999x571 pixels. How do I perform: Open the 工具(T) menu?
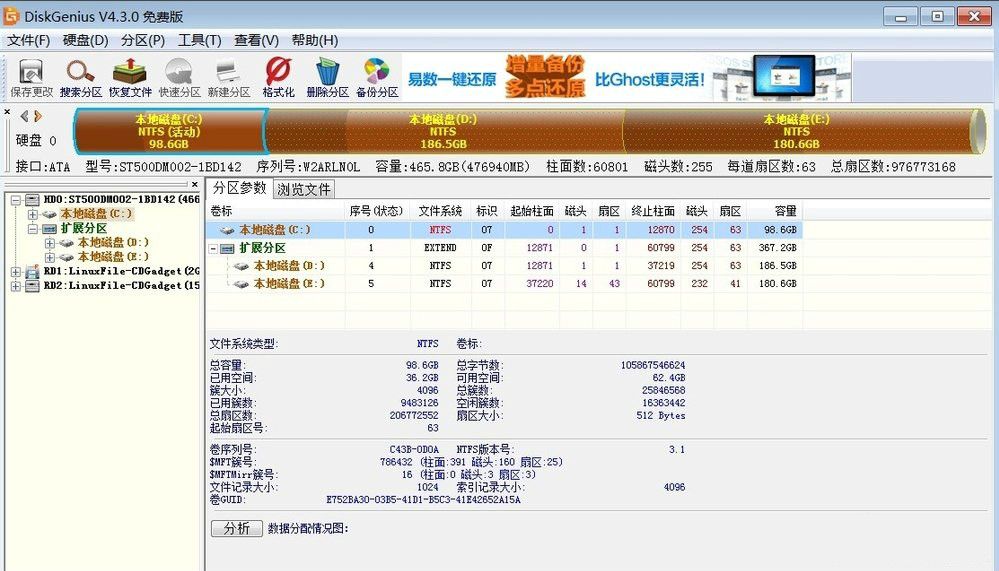click(x=199, y=41)
